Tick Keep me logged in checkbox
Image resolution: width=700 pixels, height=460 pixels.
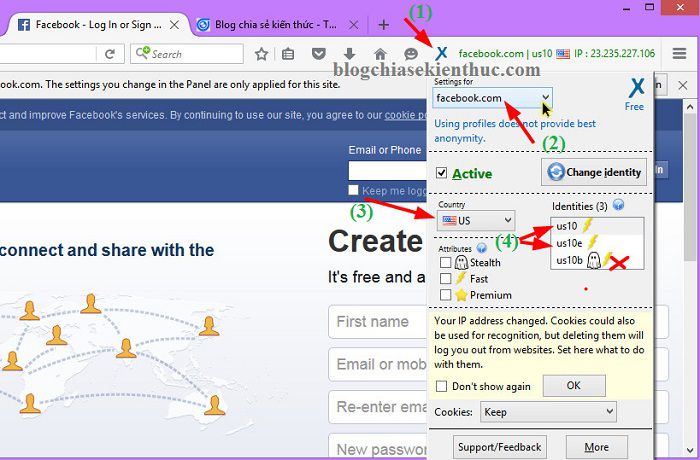353,190
